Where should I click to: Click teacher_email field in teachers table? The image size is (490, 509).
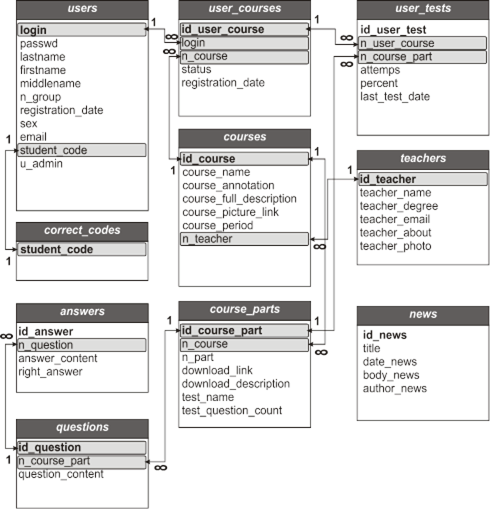click(395, 219)
